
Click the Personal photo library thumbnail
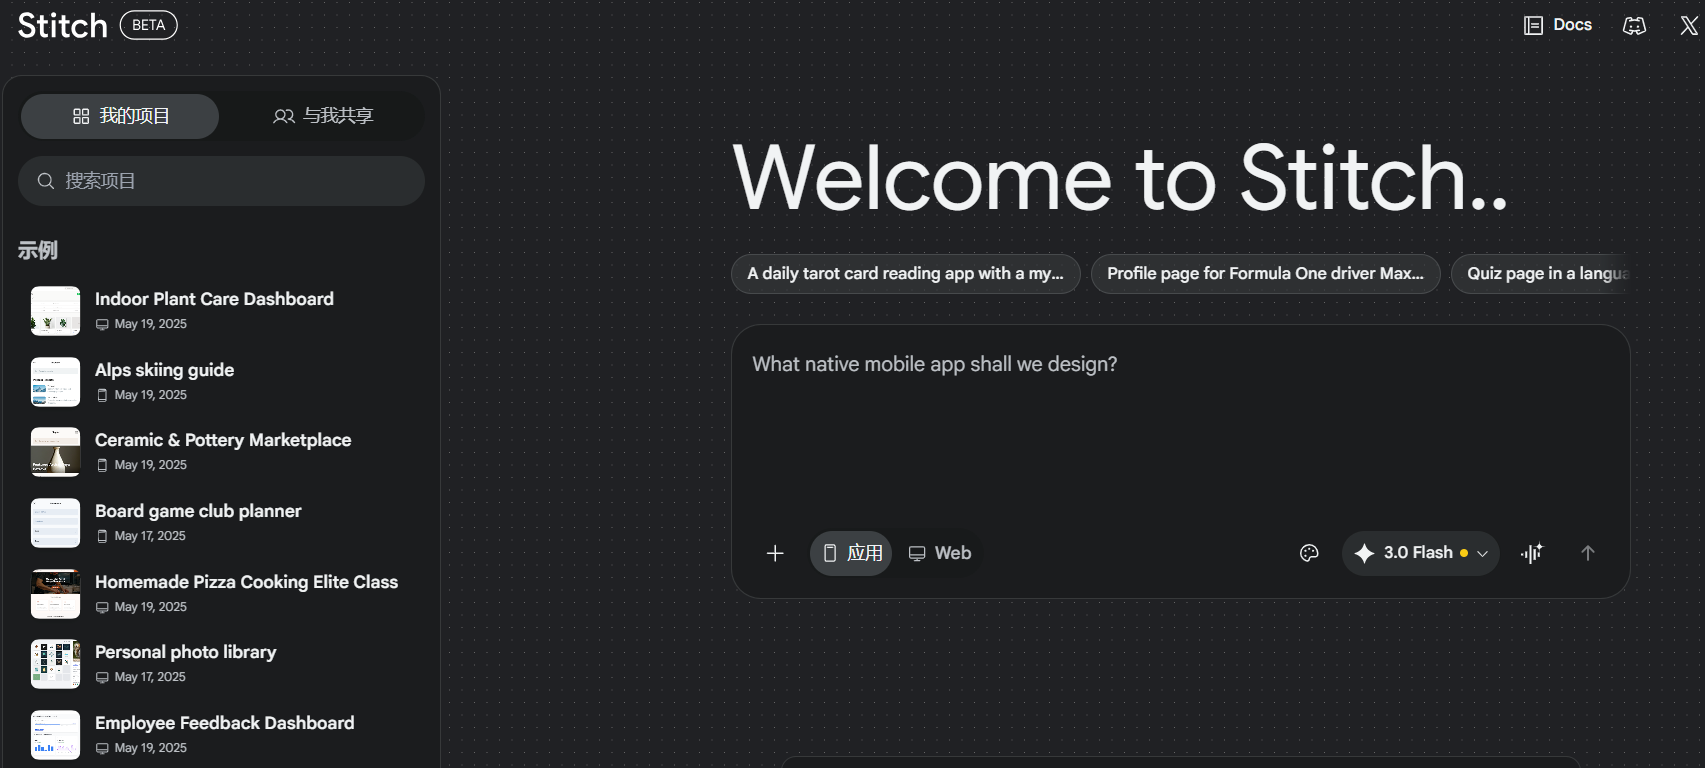tap(55, 664)
